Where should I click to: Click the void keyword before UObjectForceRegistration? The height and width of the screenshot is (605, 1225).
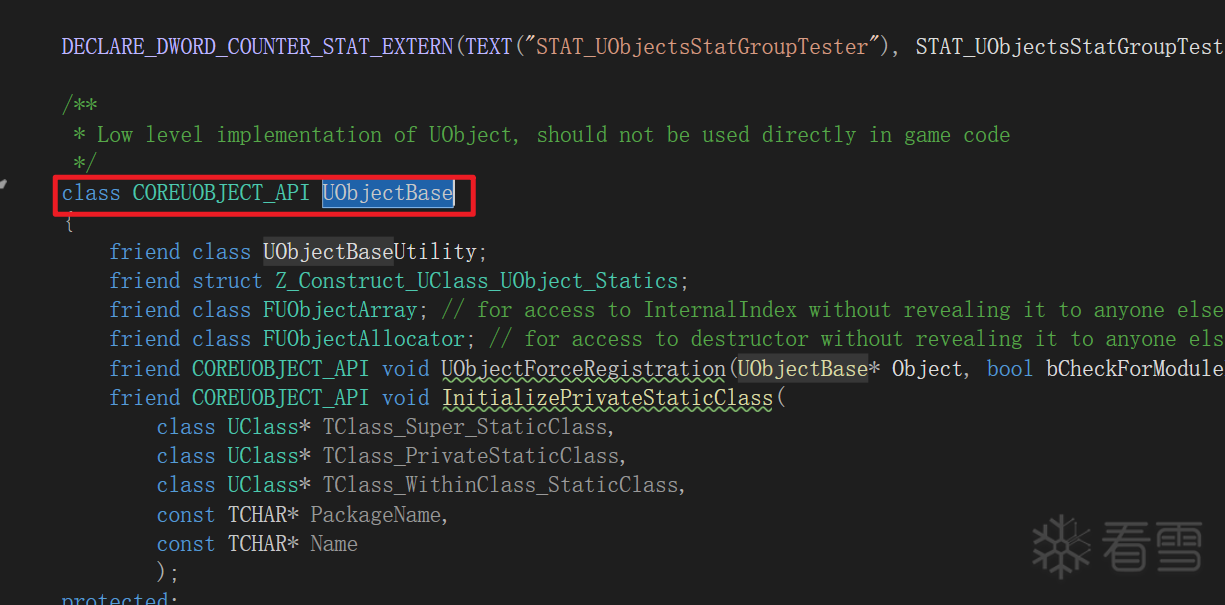(x=406, y=369)
